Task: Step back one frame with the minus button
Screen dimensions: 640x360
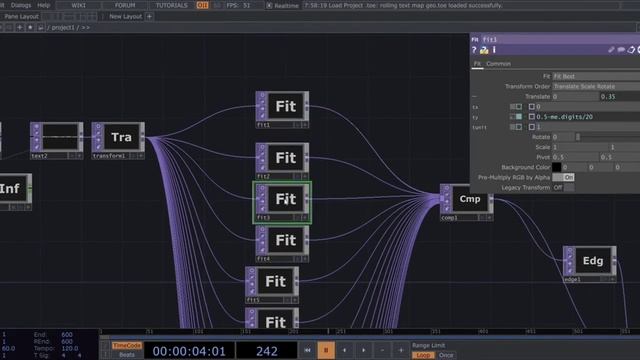Action: (x=382, y=350)
